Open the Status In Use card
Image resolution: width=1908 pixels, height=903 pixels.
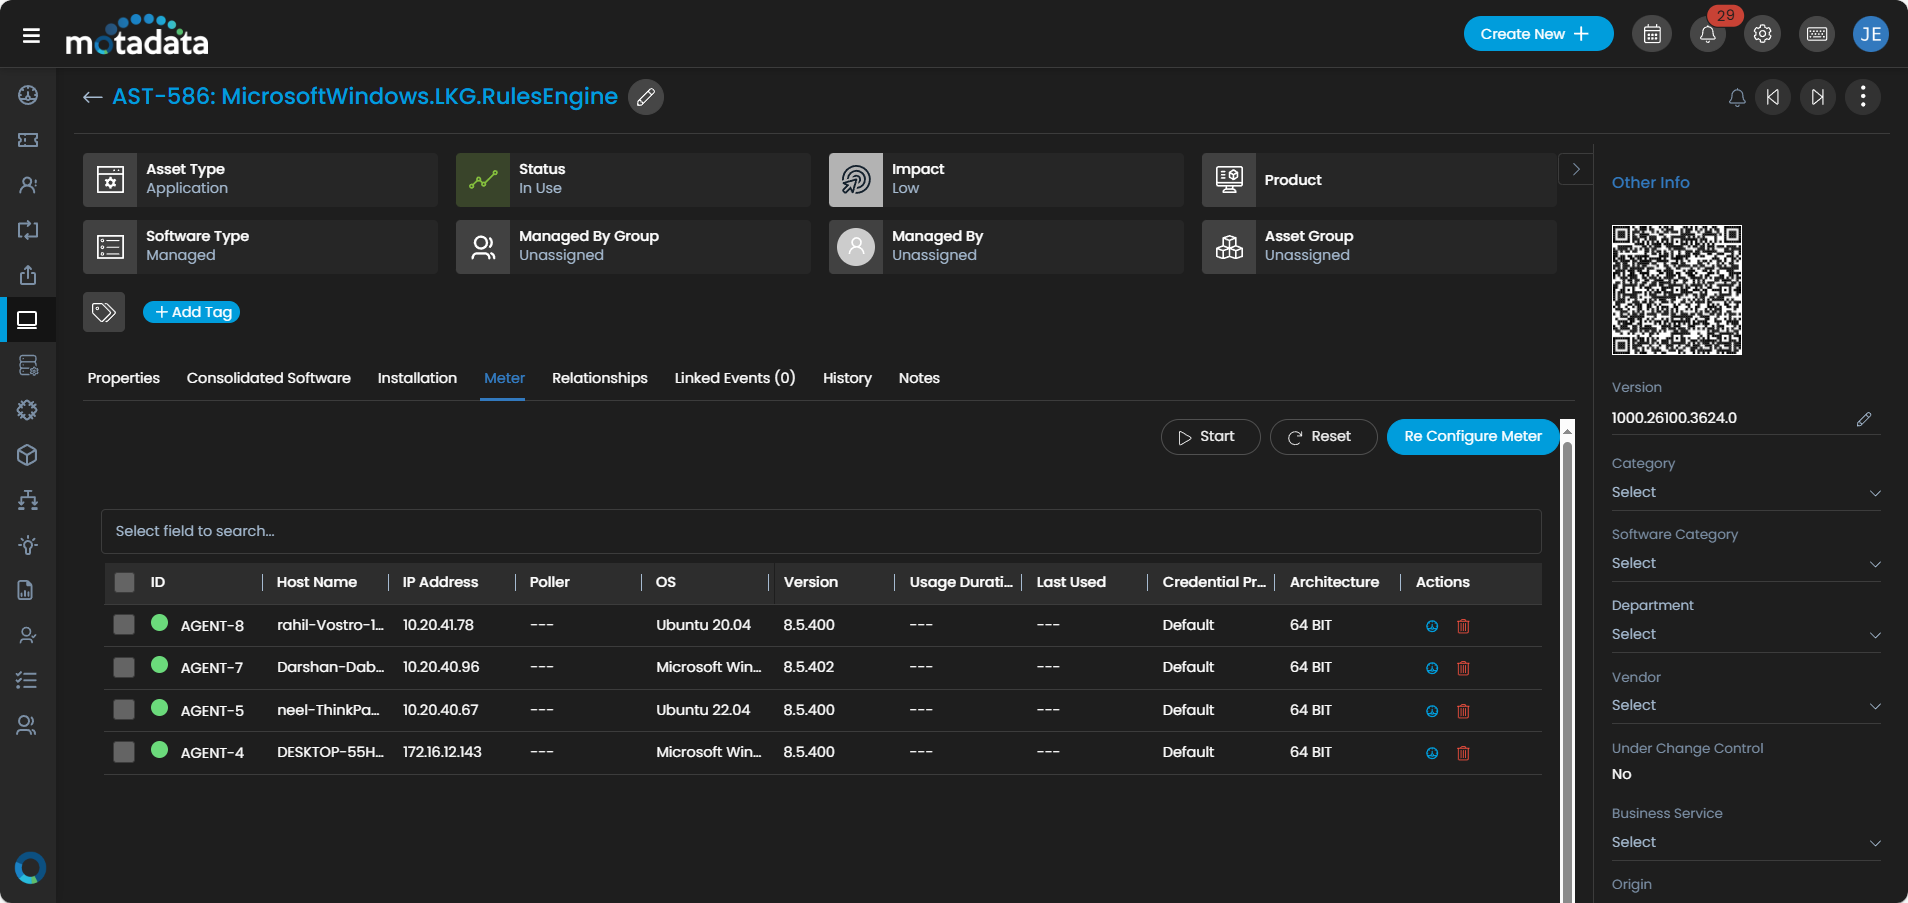point(633,180)
